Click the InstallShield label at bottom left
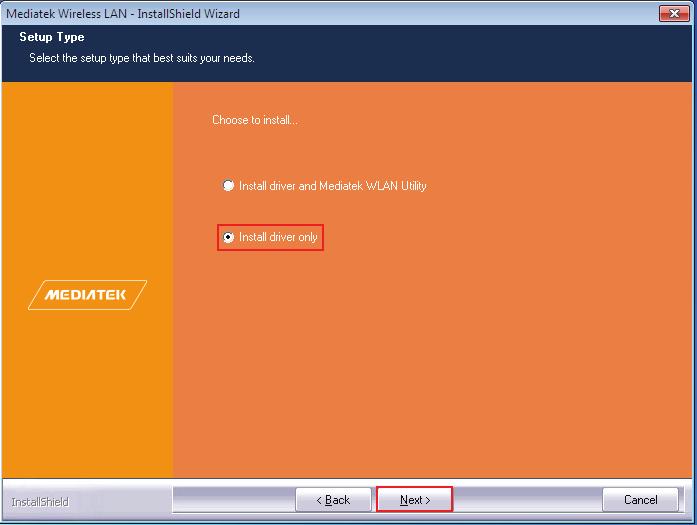 40,502
